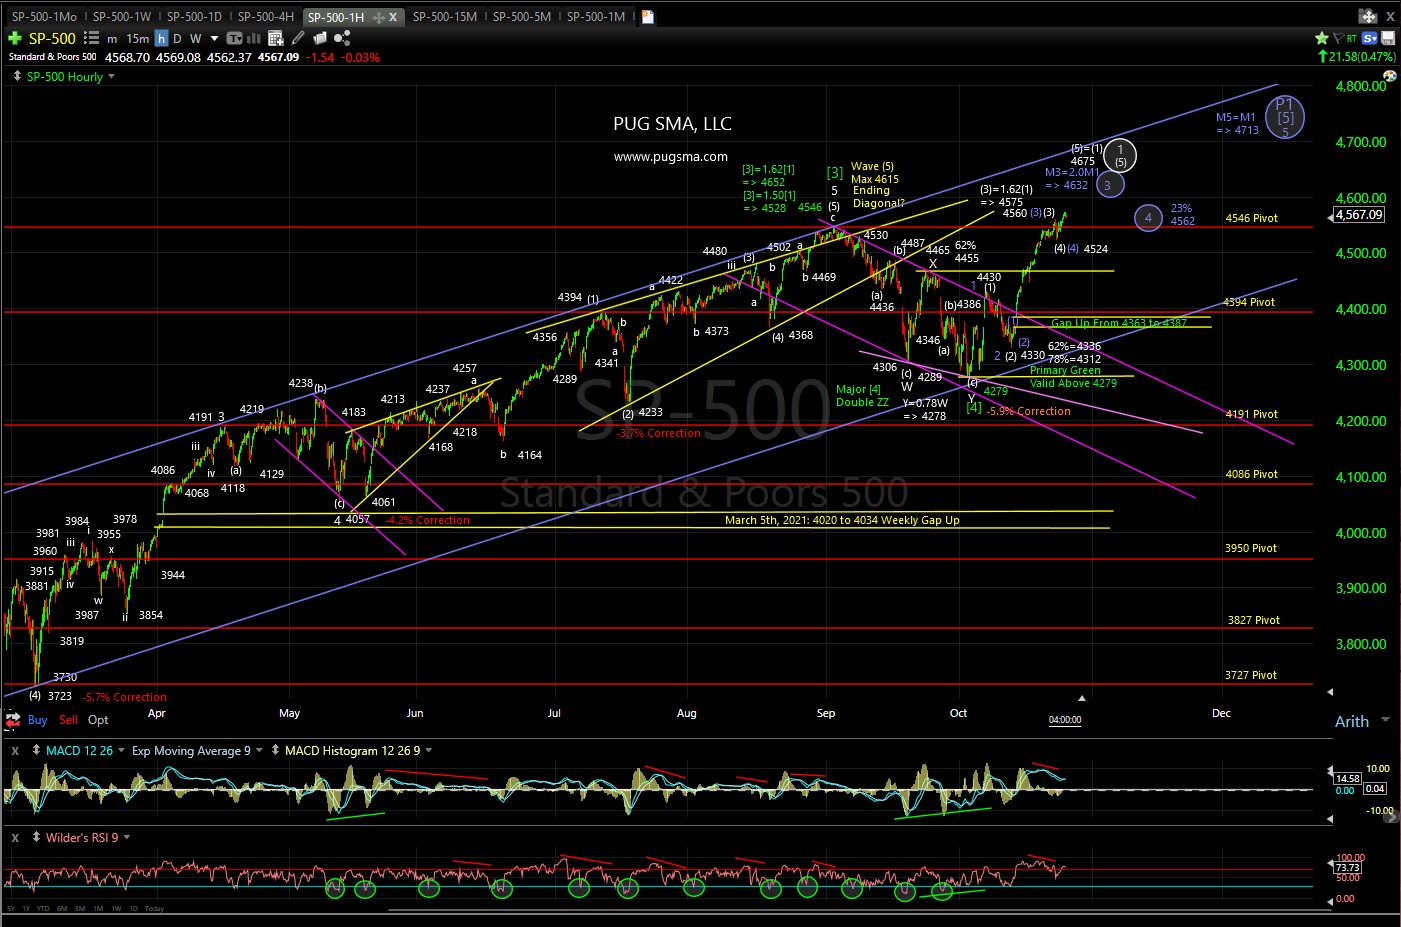This screenshot has width=1401, height=927.
Task: Open the MACD 12 26 dropdown
Action: point(122,750)
